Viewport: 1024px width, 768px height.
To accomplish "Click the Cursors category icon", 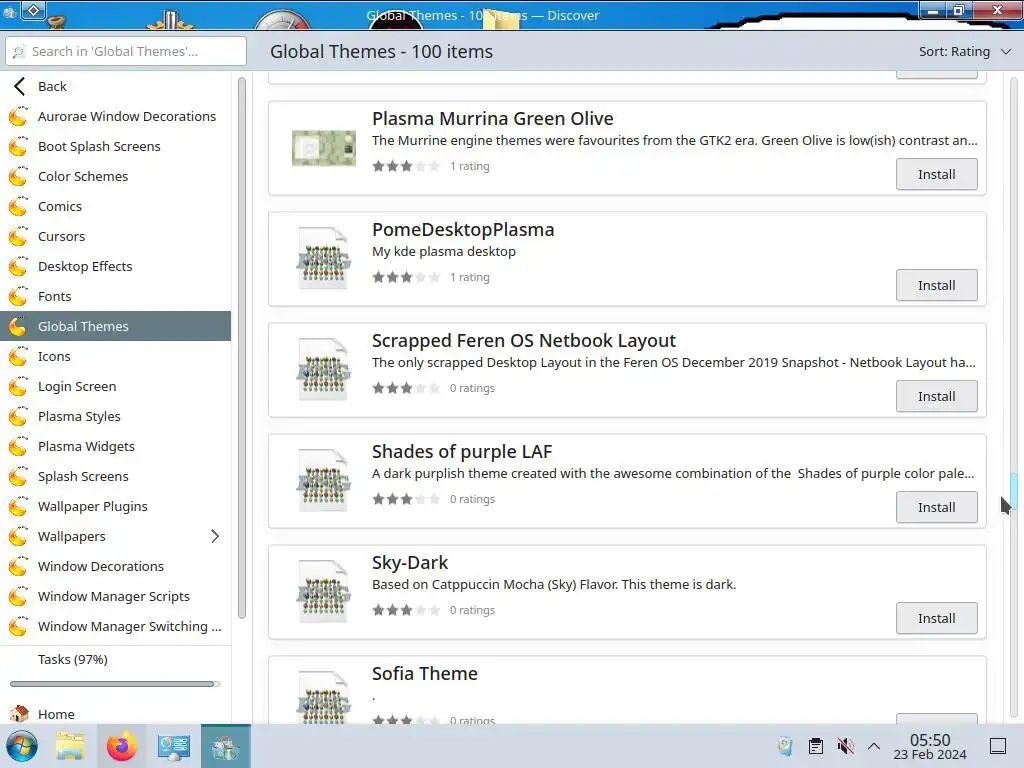I will (18, 236).
